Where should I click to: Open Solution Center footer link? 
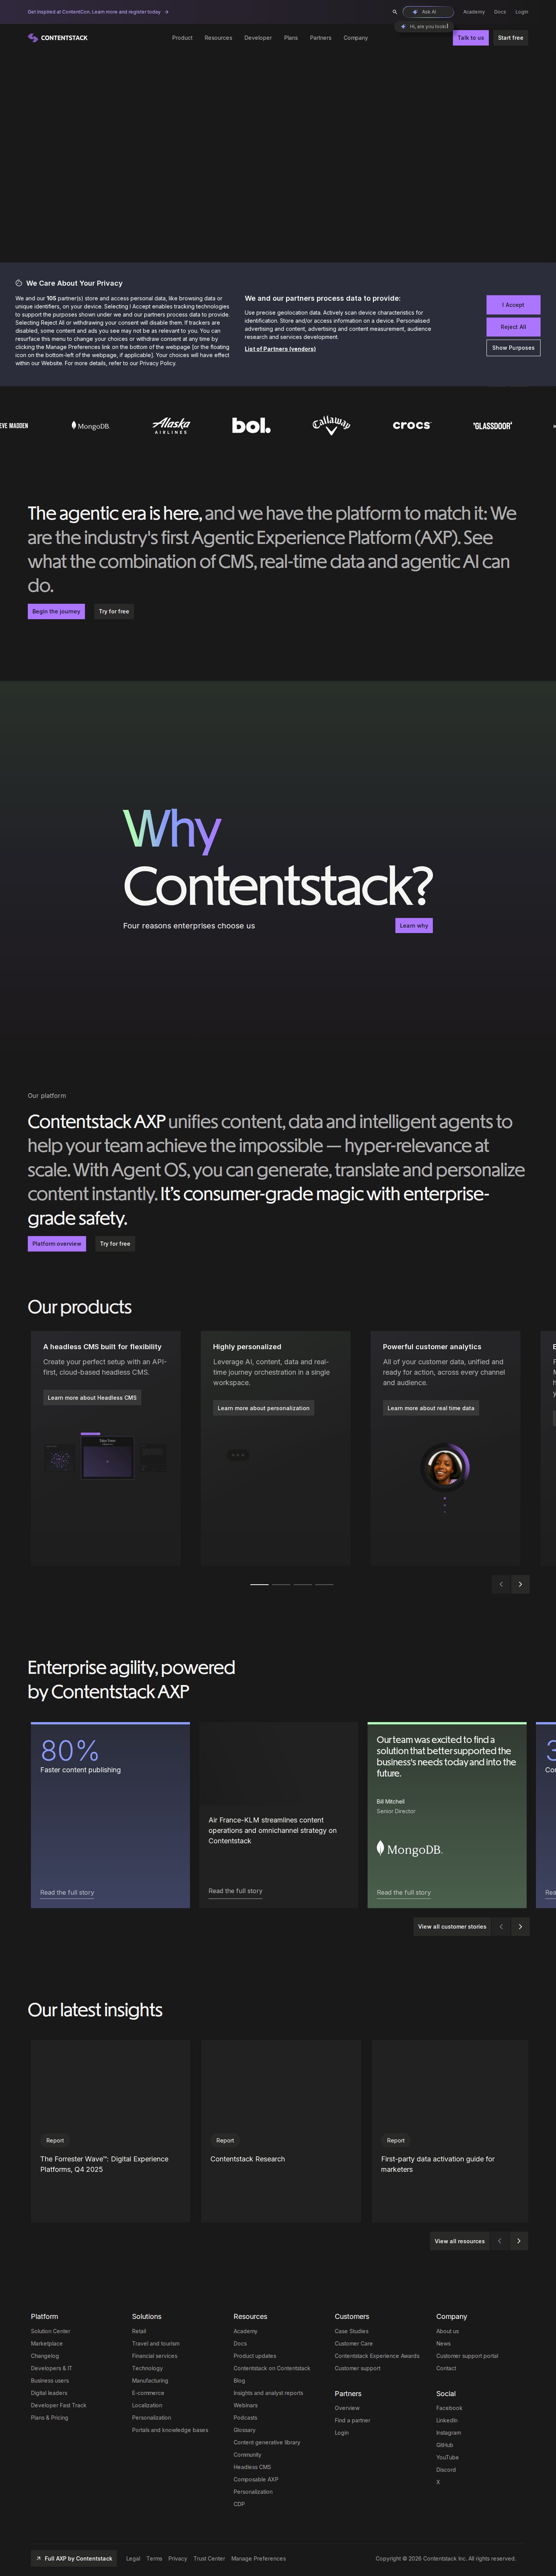50,2331
